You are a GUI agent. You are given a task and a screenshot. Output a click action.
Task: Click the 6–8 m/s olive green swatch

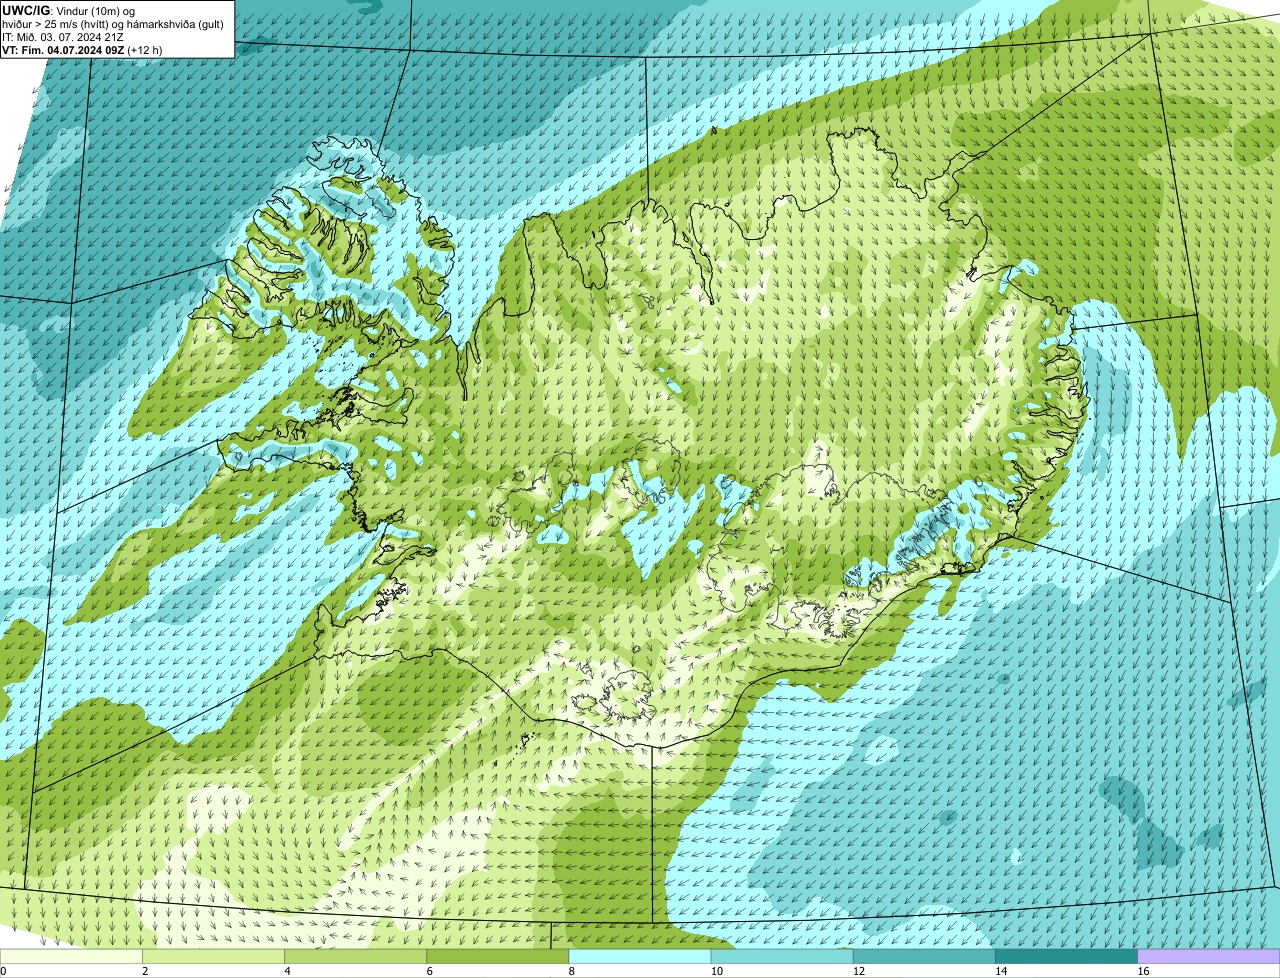point(498,956)
